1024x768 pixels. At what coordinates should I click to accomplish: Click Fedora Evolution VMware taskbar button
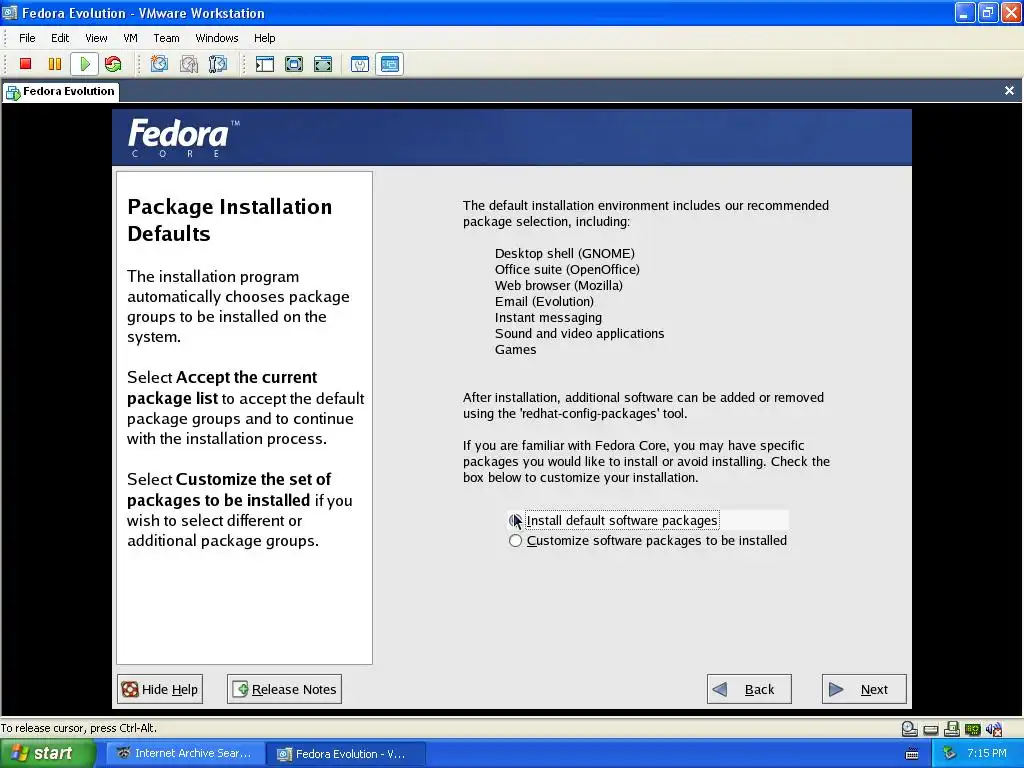click(347, 754)
